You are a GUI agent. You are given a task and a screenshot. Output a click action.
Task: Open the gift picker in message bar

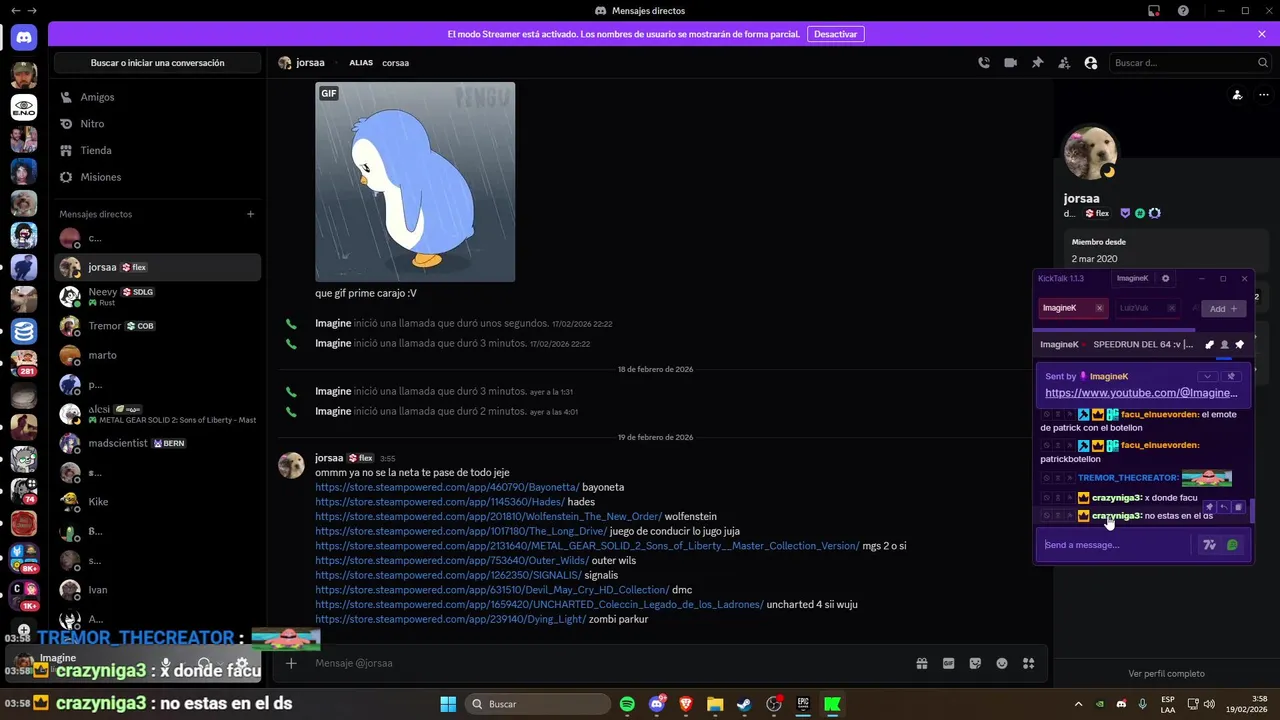(x=922, y=663)
